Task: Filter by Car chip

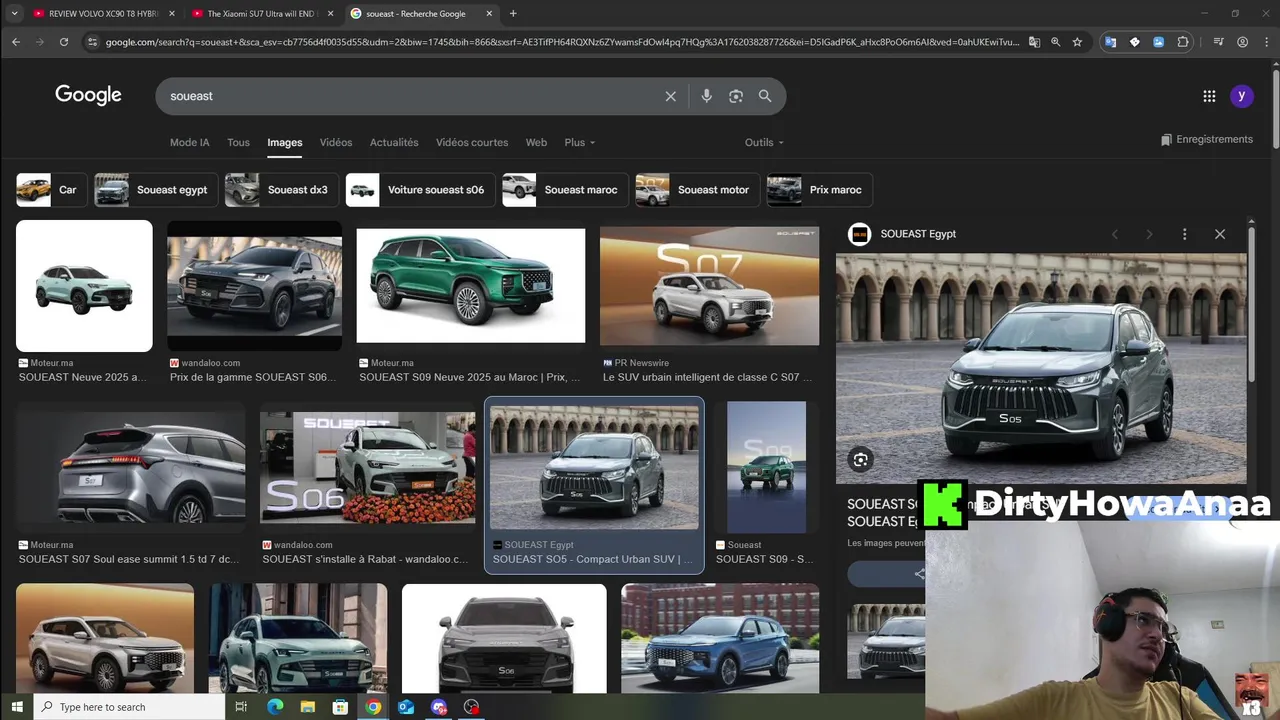Action: point(51,190)
